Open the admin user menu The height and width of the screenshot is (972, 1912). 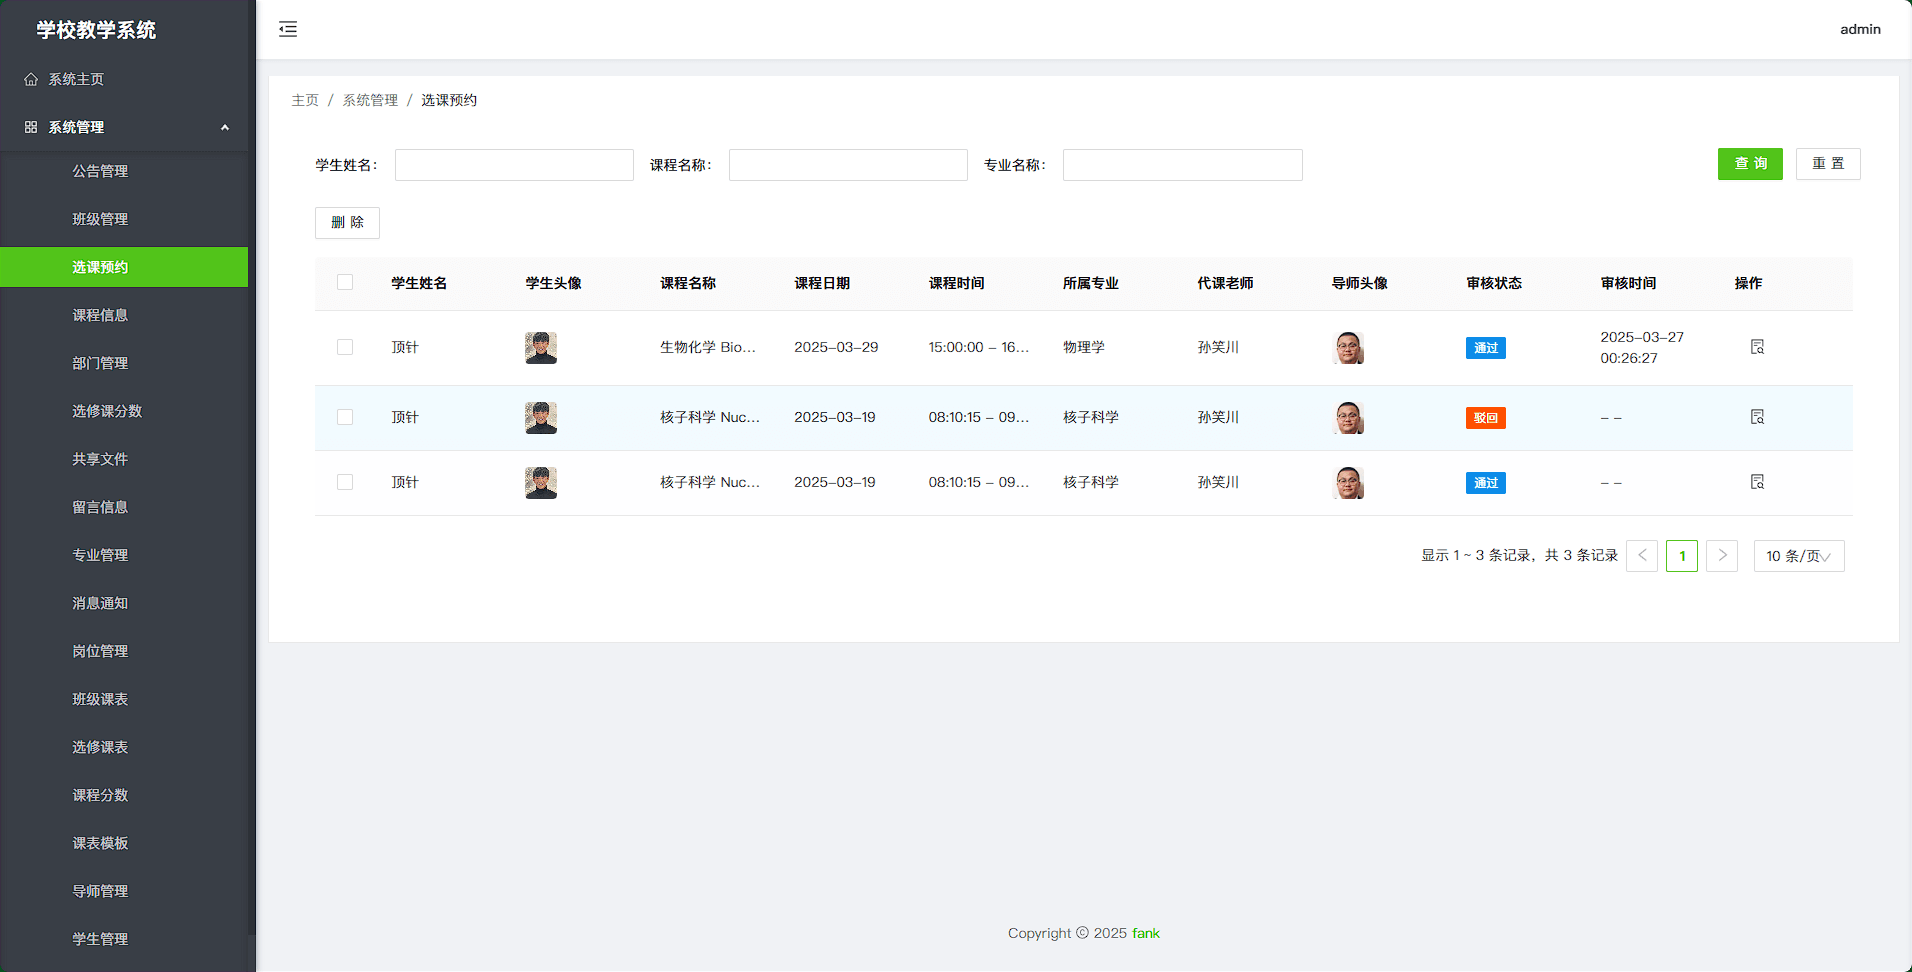coord(1859,29)
